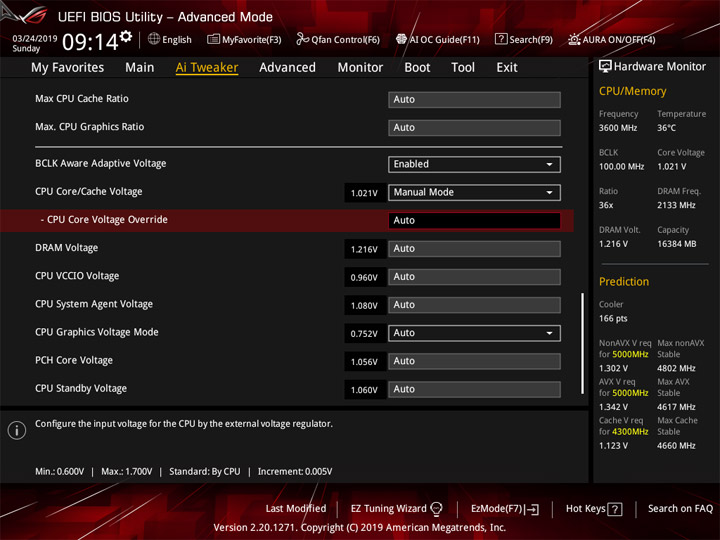Click the EZ Tuning Wizard lightbulb icon

pos(436,508)
